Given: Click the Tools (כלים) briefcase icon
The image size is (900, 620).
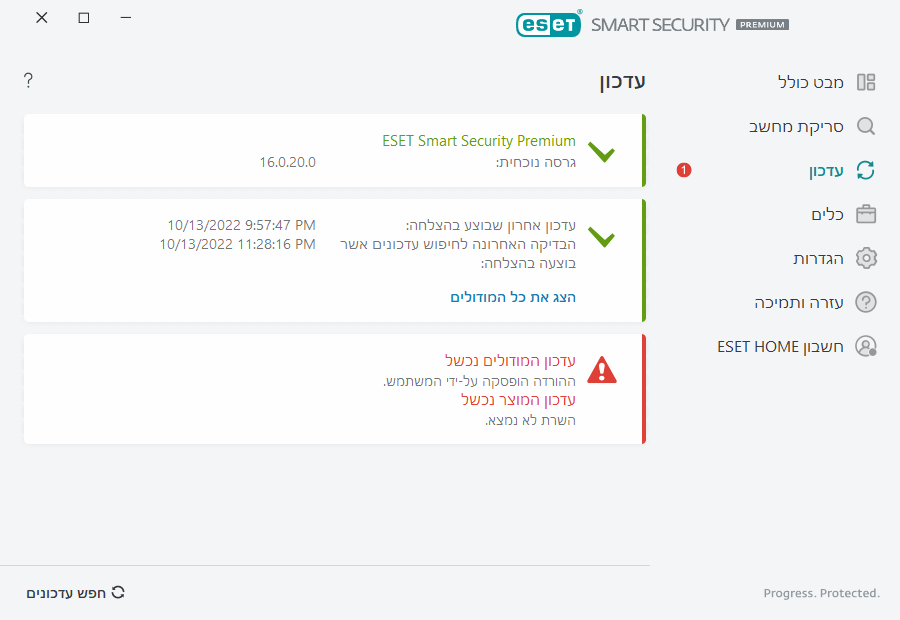Looking at the screenshot, I should point(866,214).
